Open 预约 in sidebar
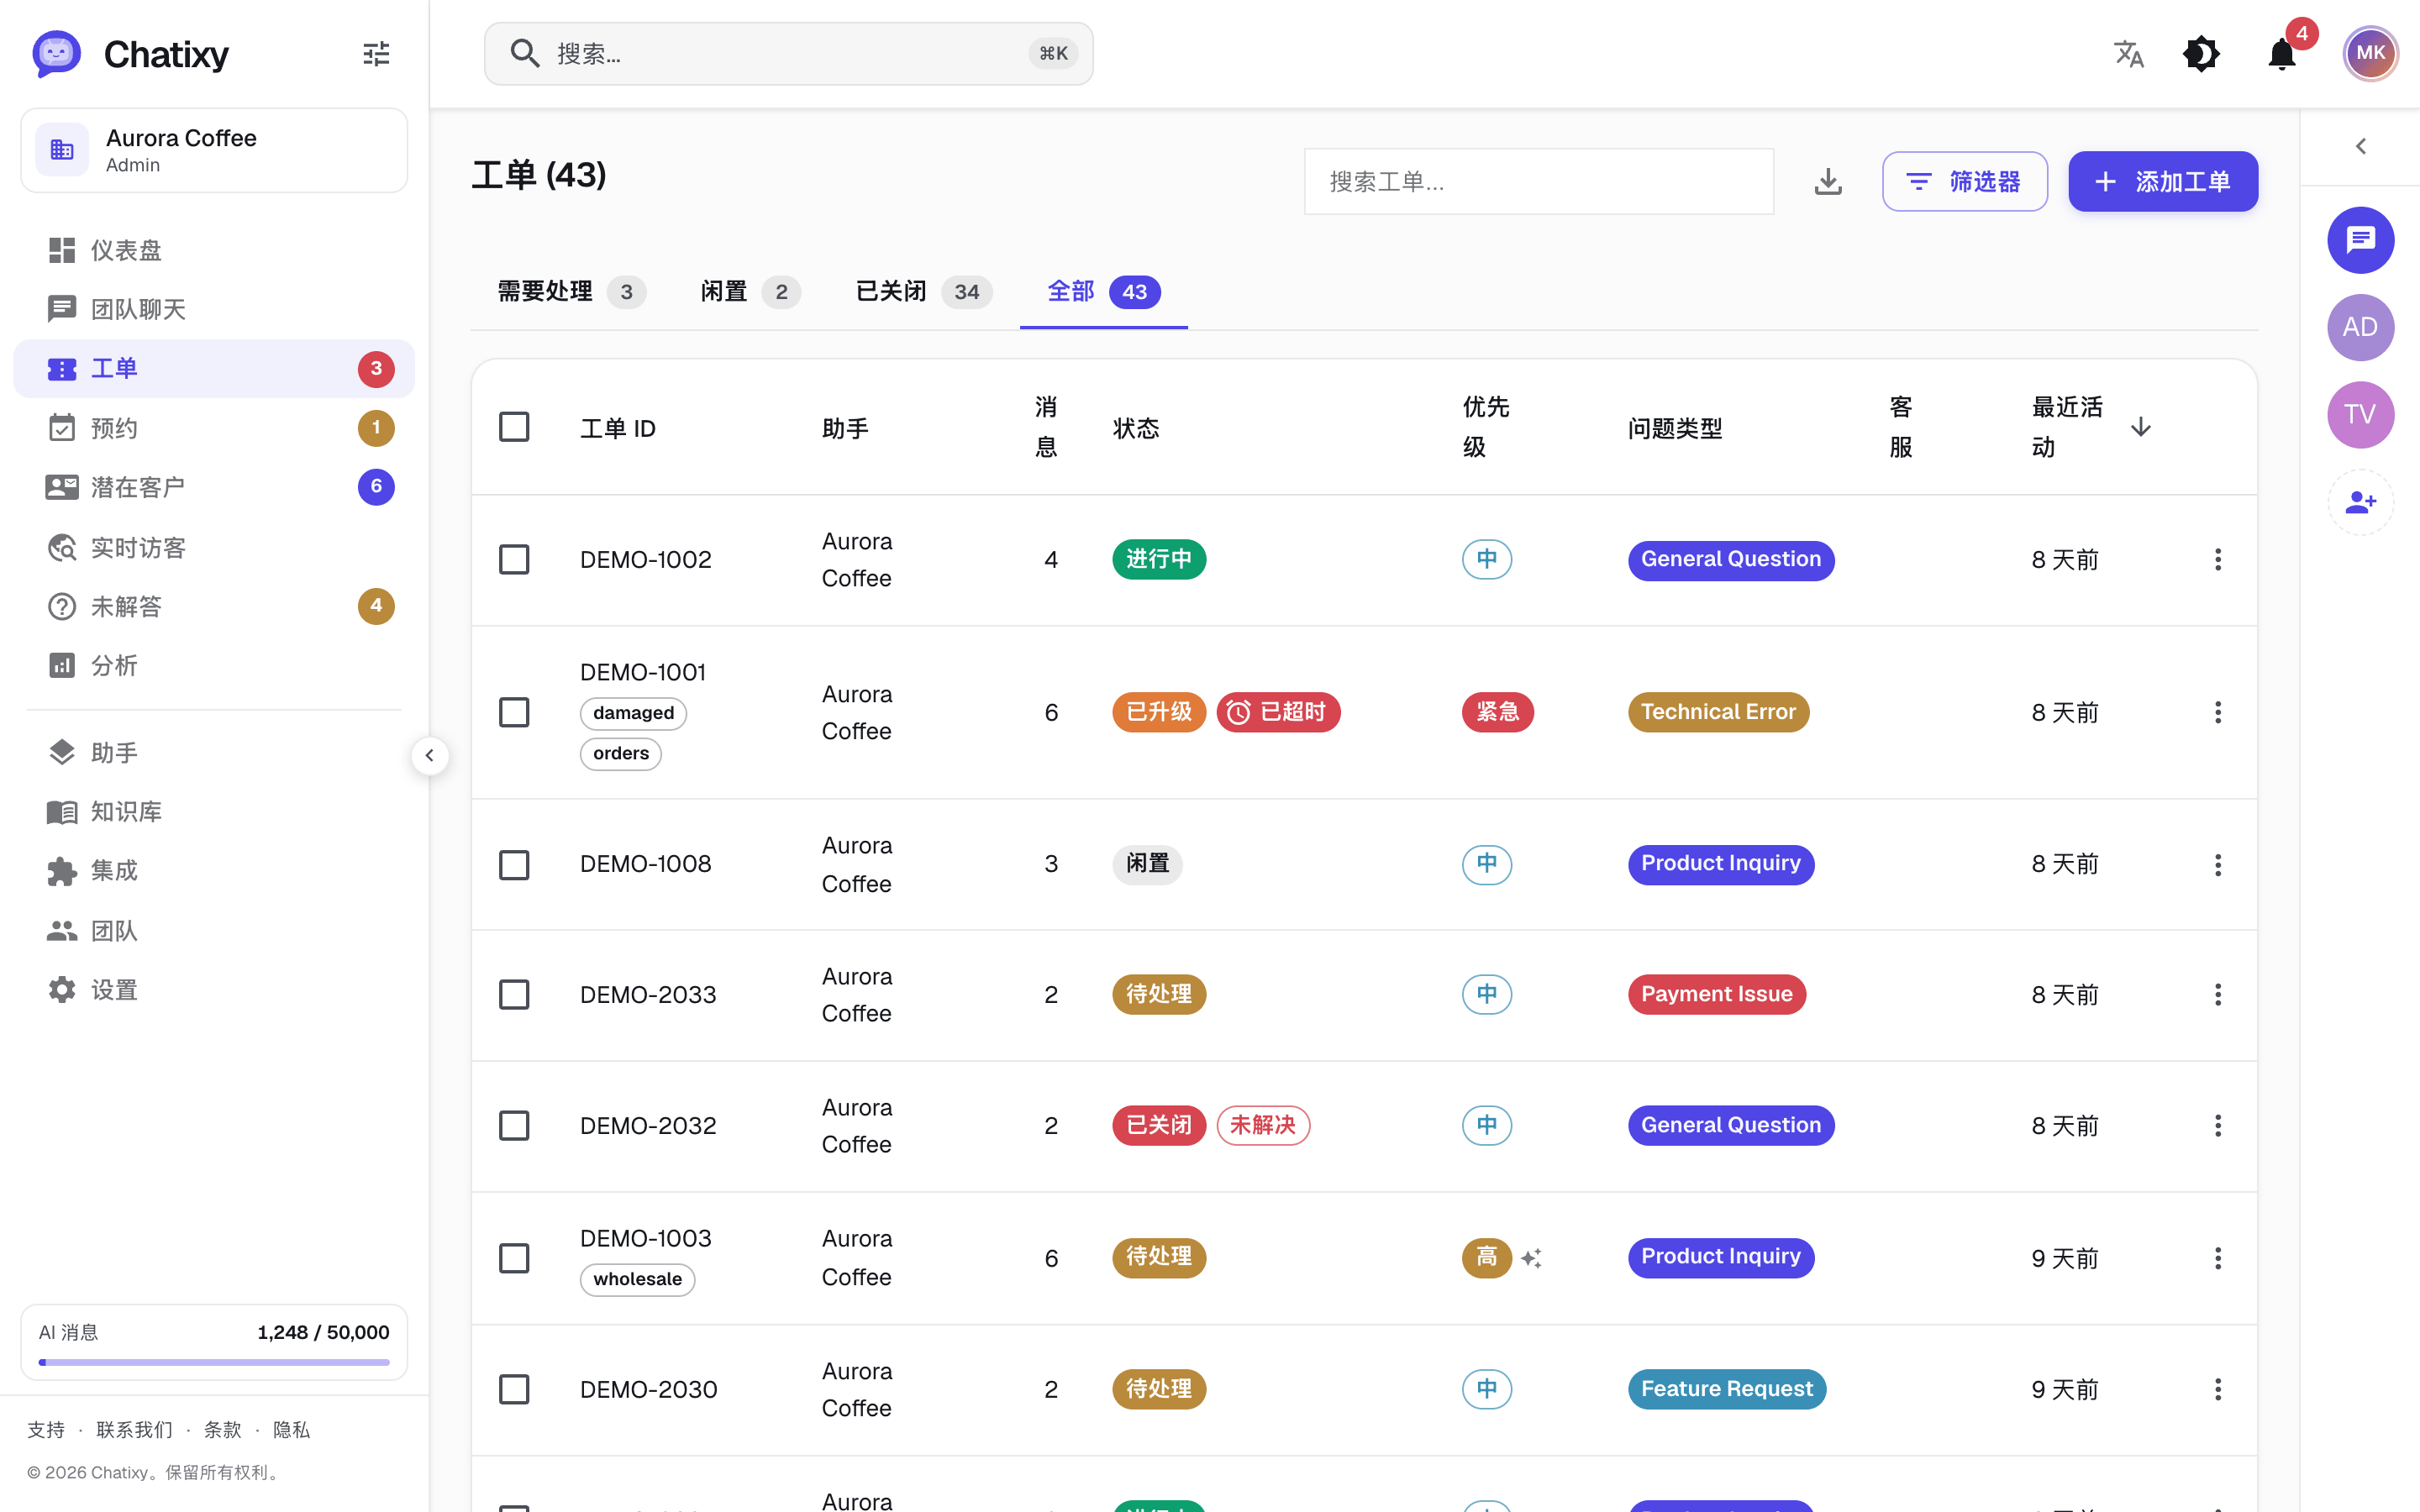The image size is (2420, 1512). pyautogui.click(x=214, y=428)
